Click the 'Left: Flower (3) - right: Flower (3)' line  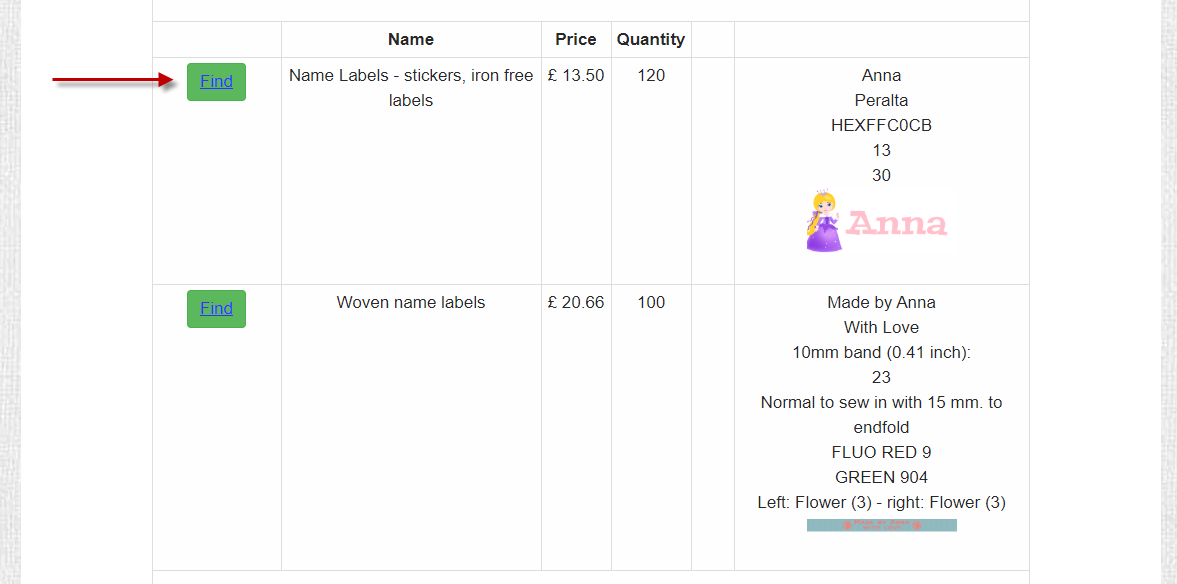pos(881,502)
